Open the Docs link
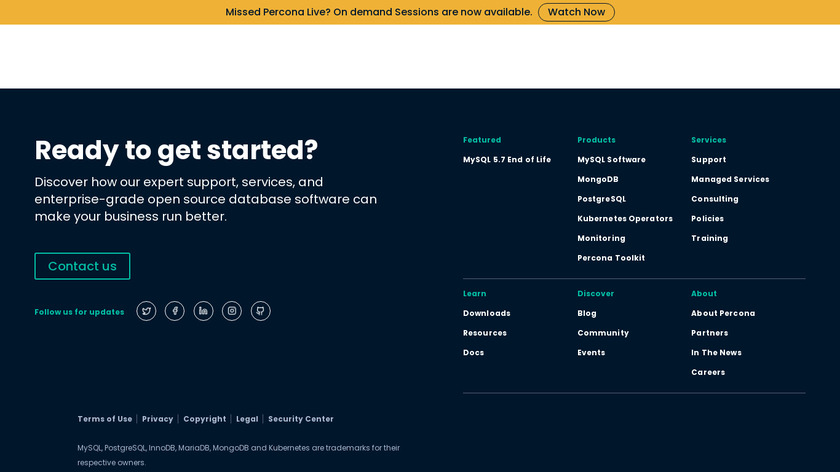 pos(474,353)
